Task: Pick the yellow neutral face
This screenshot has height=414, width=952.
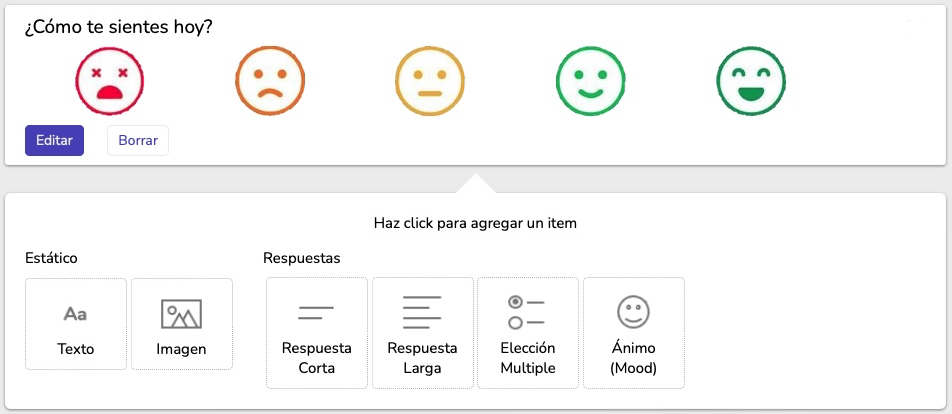Action: coord(430,82)
